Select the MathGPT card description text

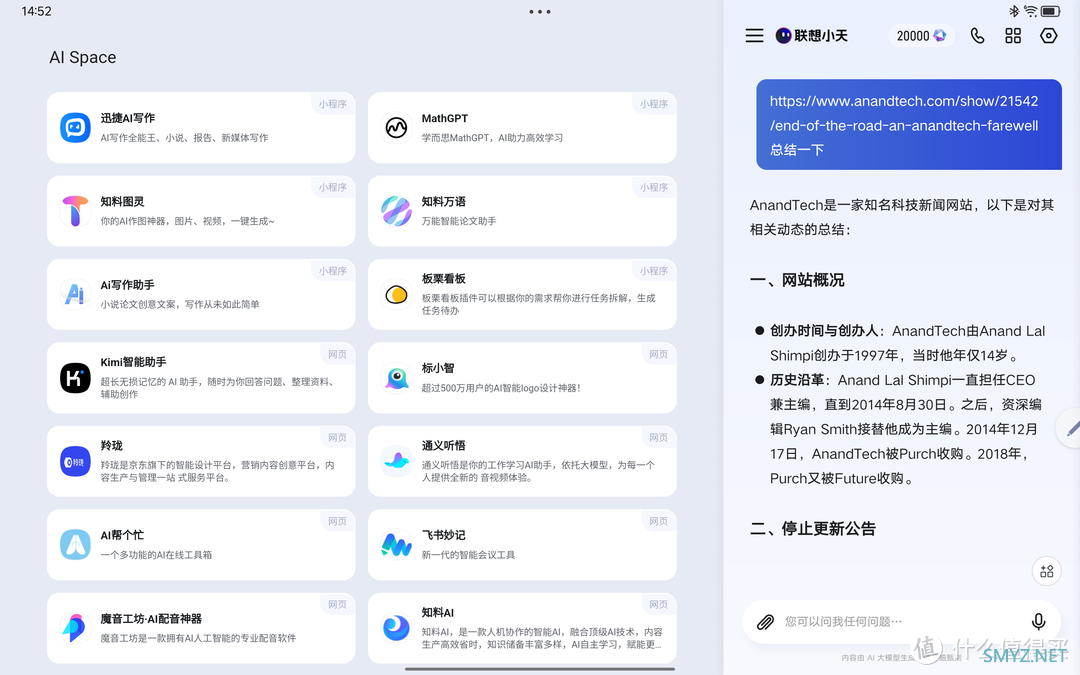point(492,138)
